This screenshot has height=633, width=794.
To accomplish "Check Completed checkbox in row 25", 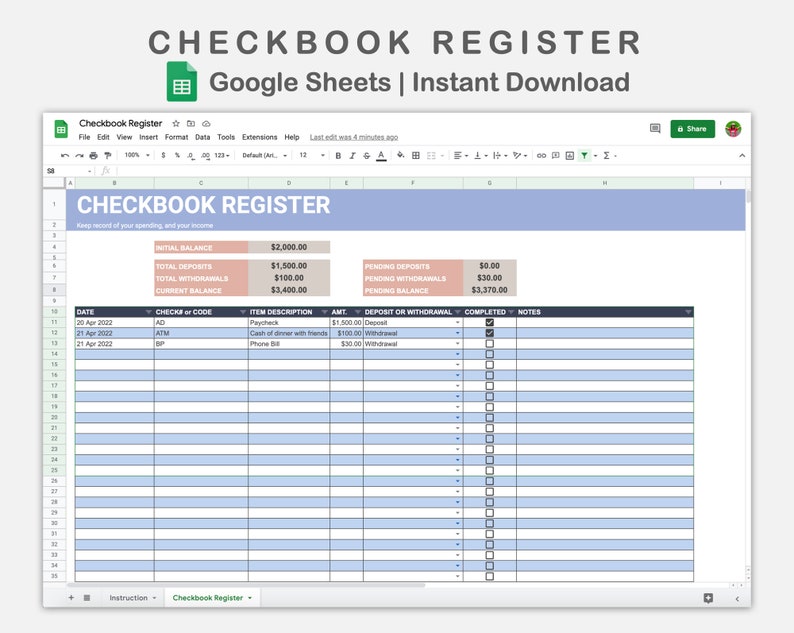I will 490,470.
